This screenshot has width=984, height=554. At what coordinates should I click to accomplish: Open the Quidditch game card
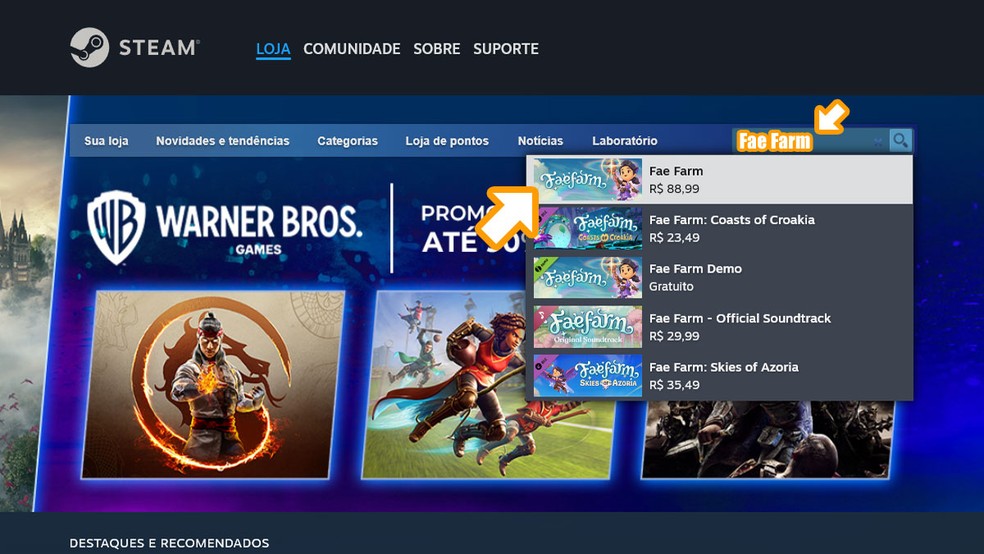point(488,384)
